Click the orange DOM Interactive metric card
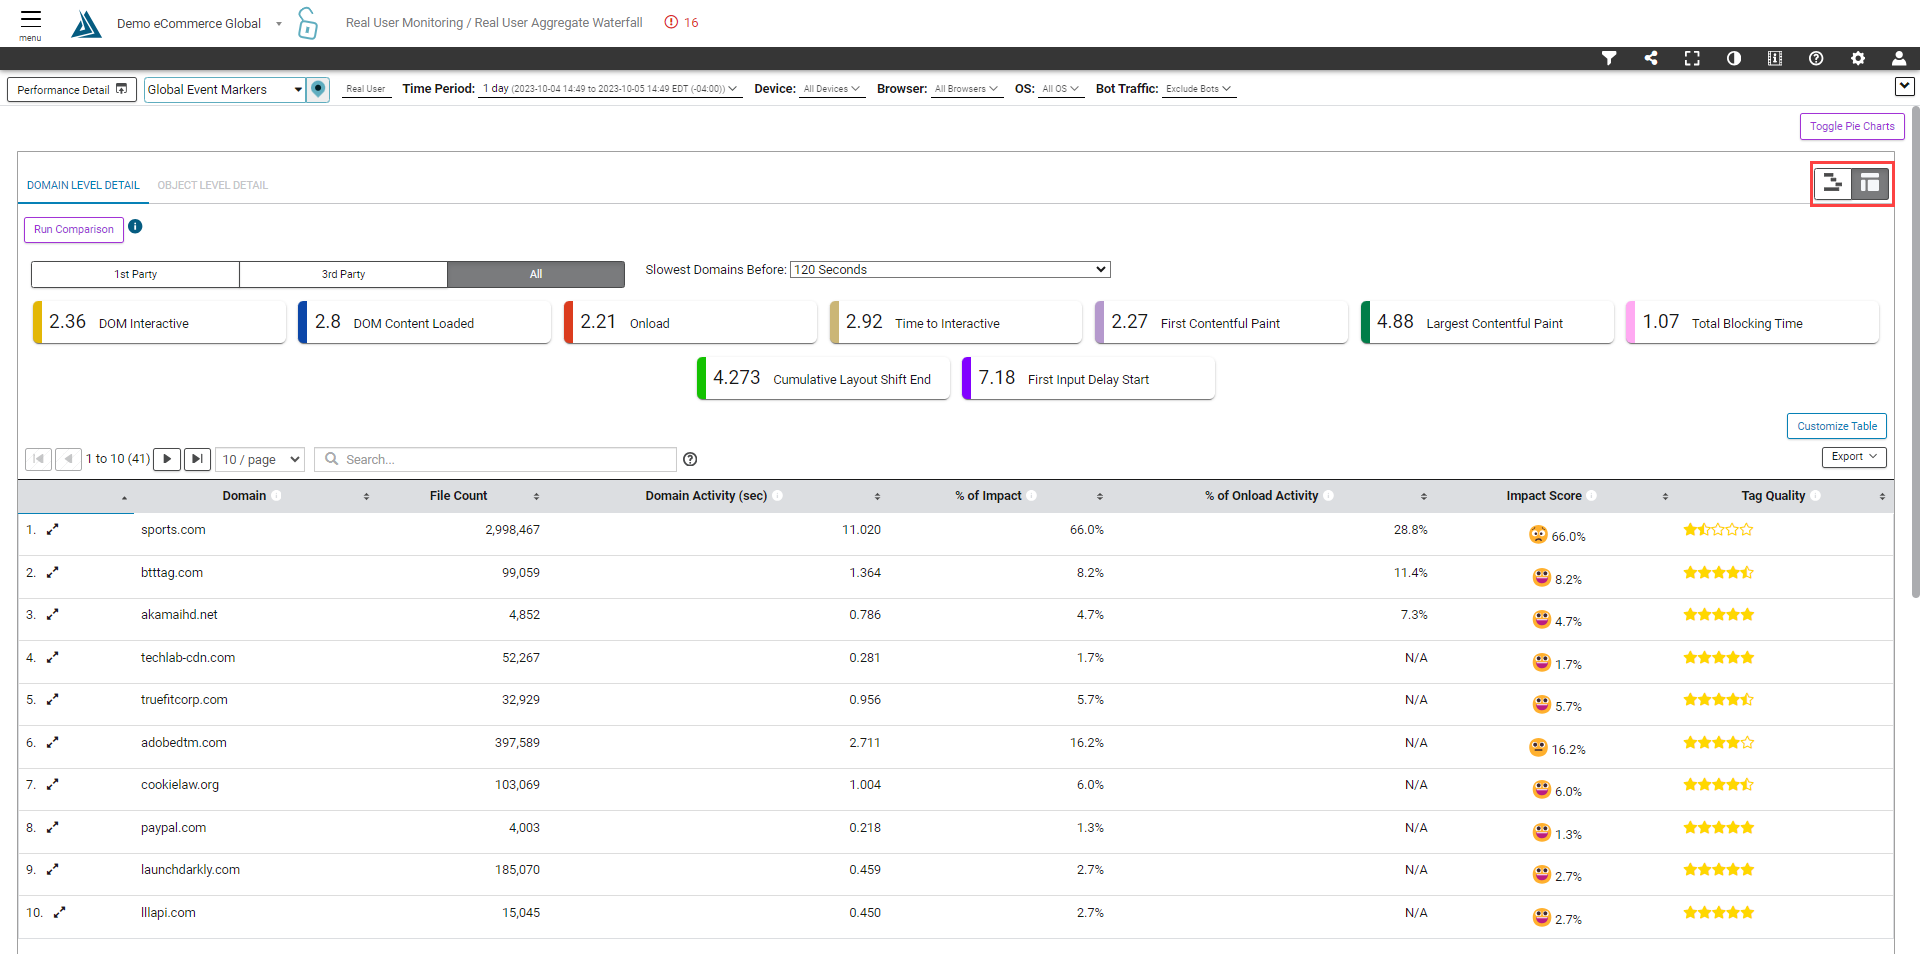 pyautogui.click(x=160, y=322)
